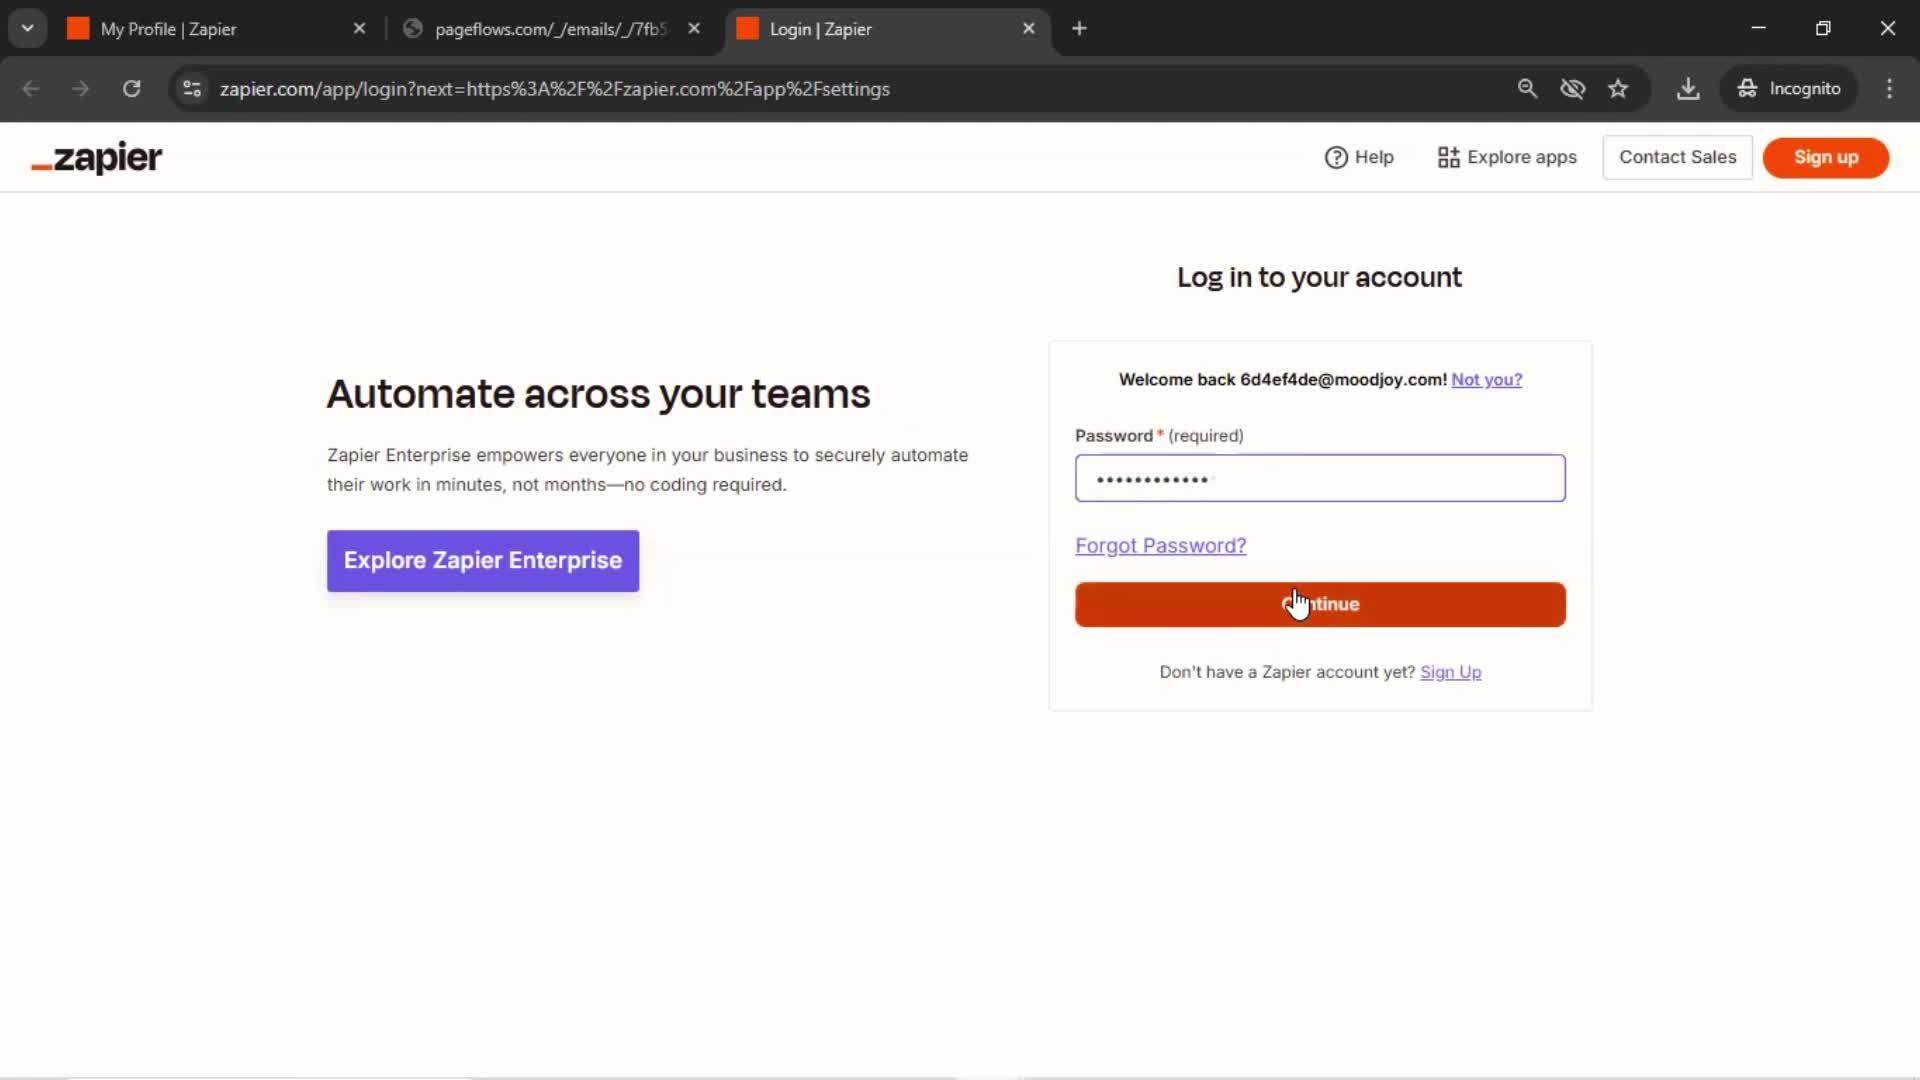Open the Chrome three-dot menu
Screen dimensions: 1920x1080
coord(1889,89)
